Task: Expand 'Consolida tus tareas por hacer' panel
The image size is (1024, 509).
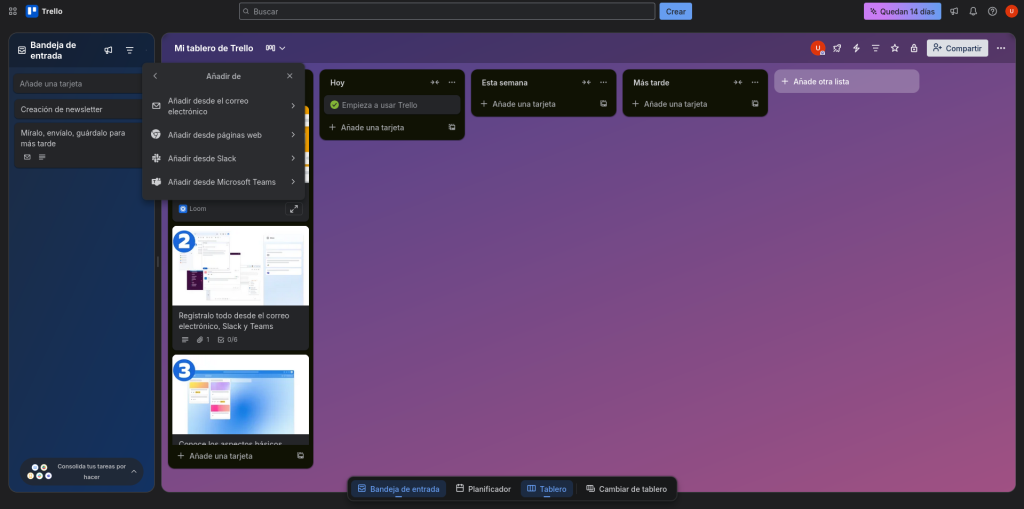Action: coord(134,472)
